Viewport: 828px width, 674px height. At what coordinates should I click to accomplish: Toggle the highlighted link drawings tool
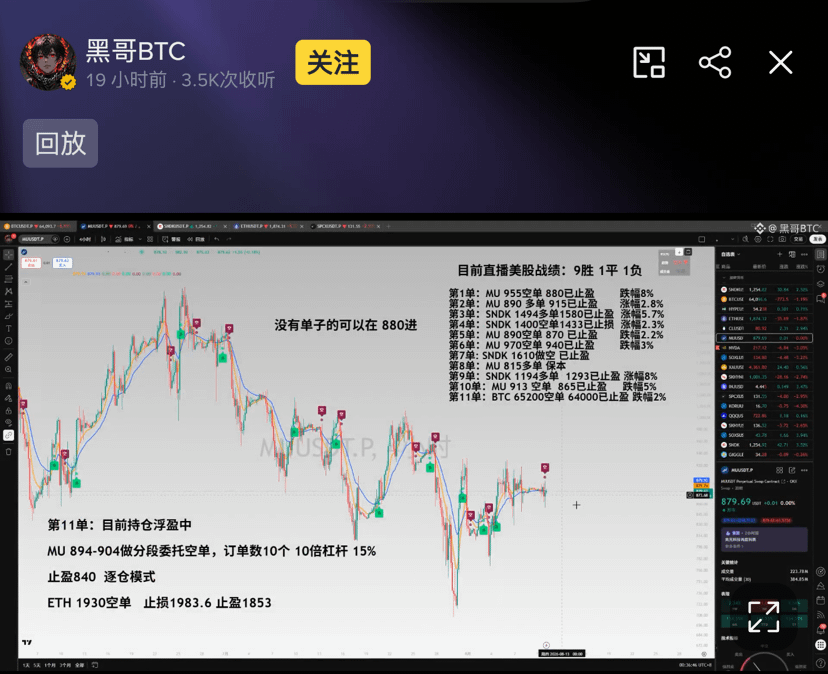coord(8,435)
